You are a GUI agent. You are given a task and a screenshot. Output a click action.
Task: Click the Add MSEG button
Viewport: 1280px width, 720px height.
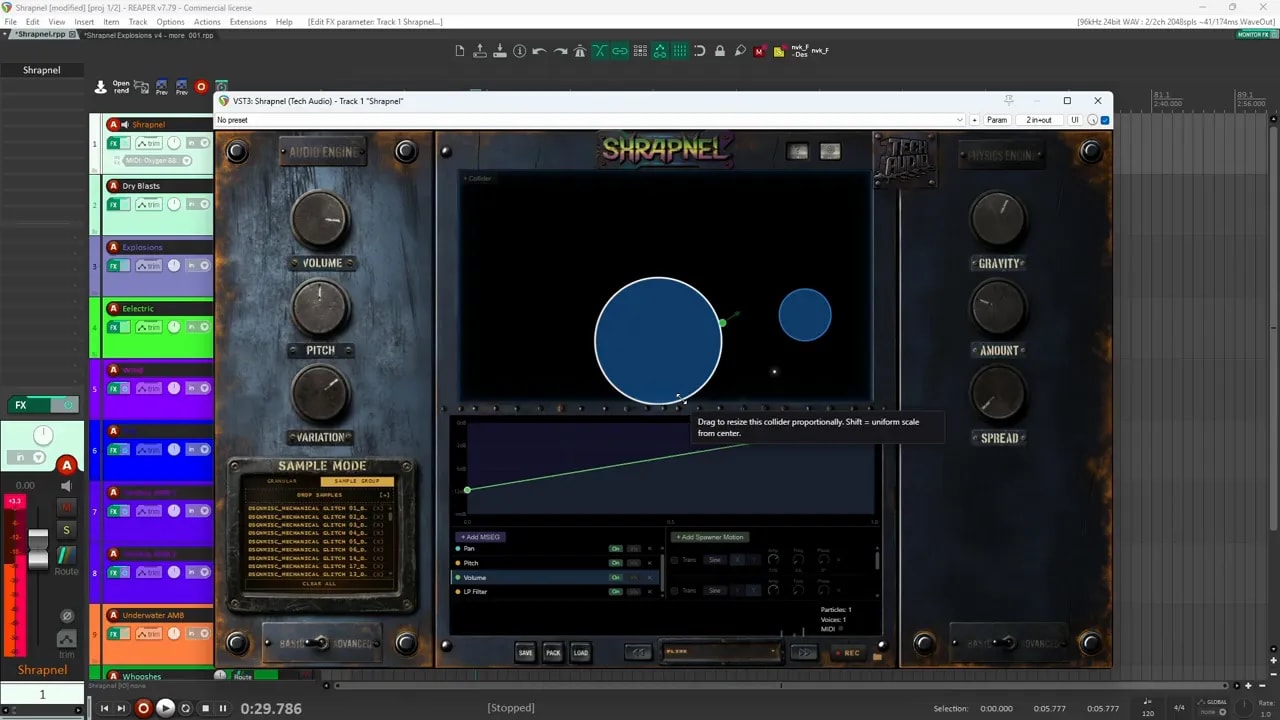click(x=480, y=537)
